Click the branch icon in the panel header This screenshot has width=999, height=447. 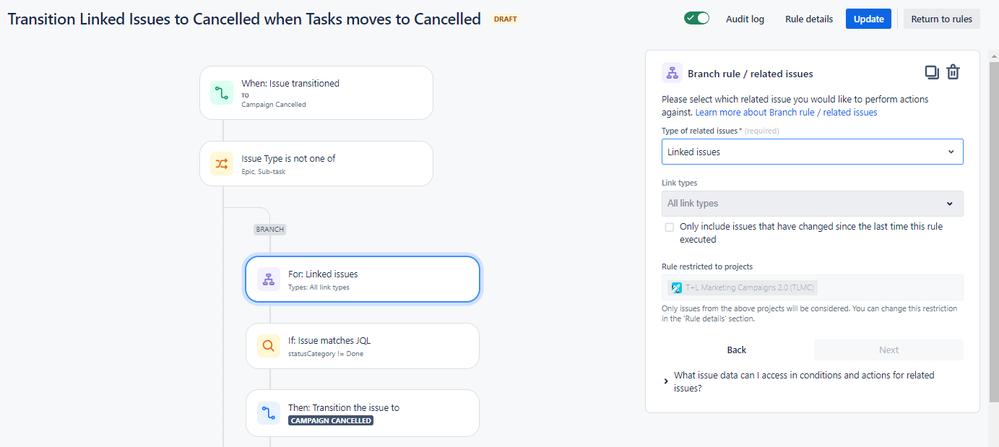click(x=672, y=73)
